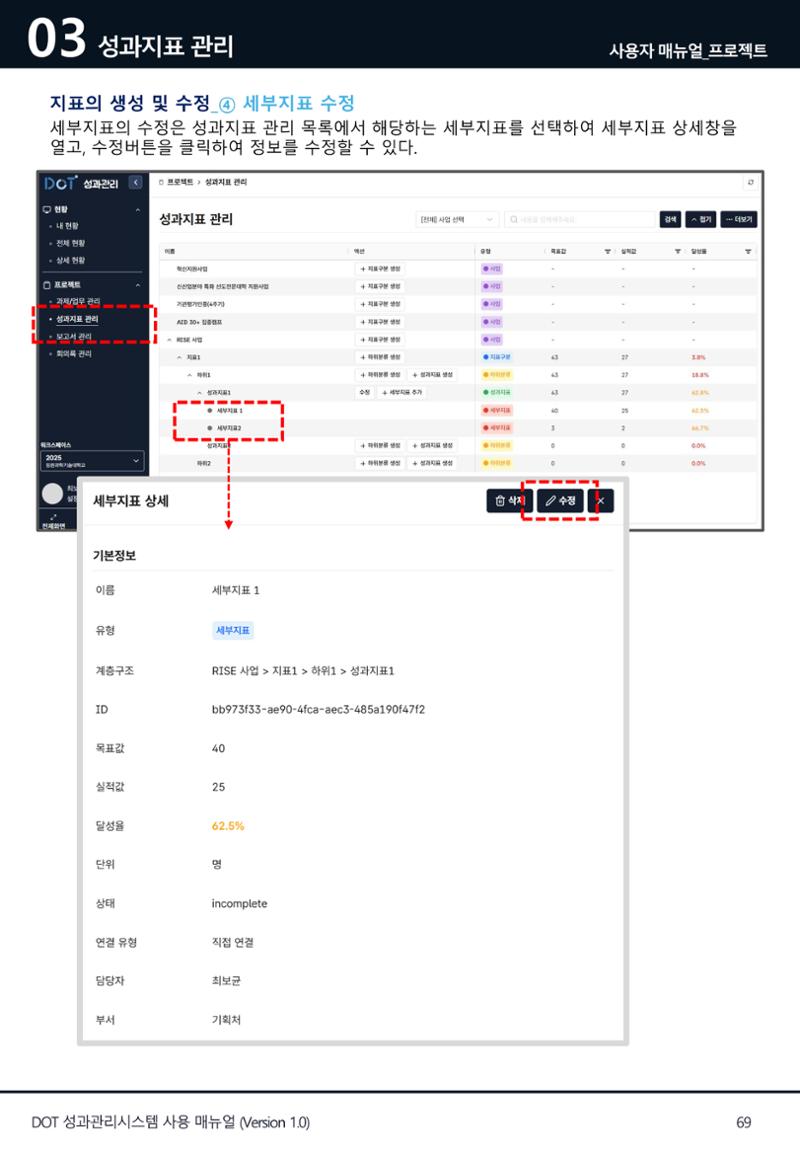Click 지표구분 생성 for AID 30+ 집중캠프 row

(x=380, y=322)
